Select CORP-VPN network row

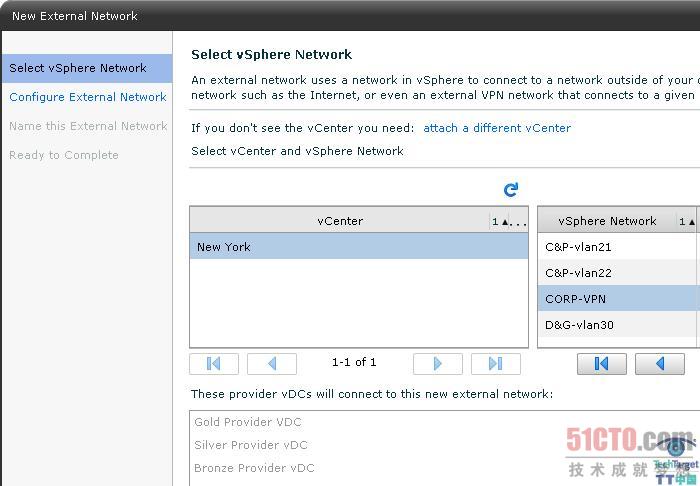619,299
